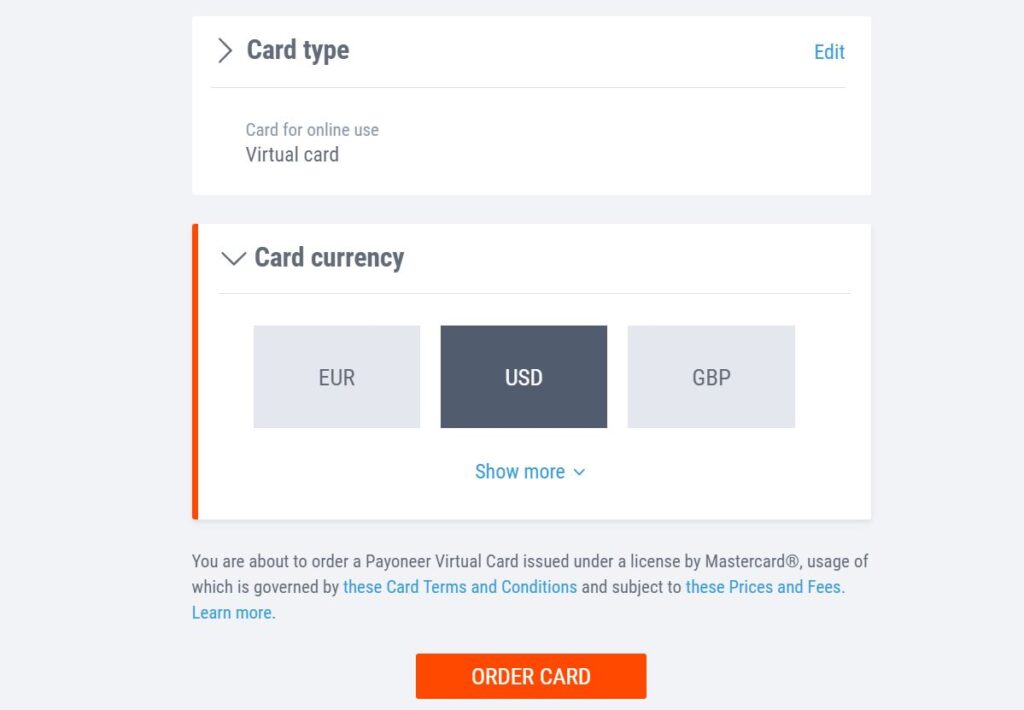Screen dimensions: 1024x710
Task: Click the orange accent bar on the currency panel
Action: click(195, 370)
